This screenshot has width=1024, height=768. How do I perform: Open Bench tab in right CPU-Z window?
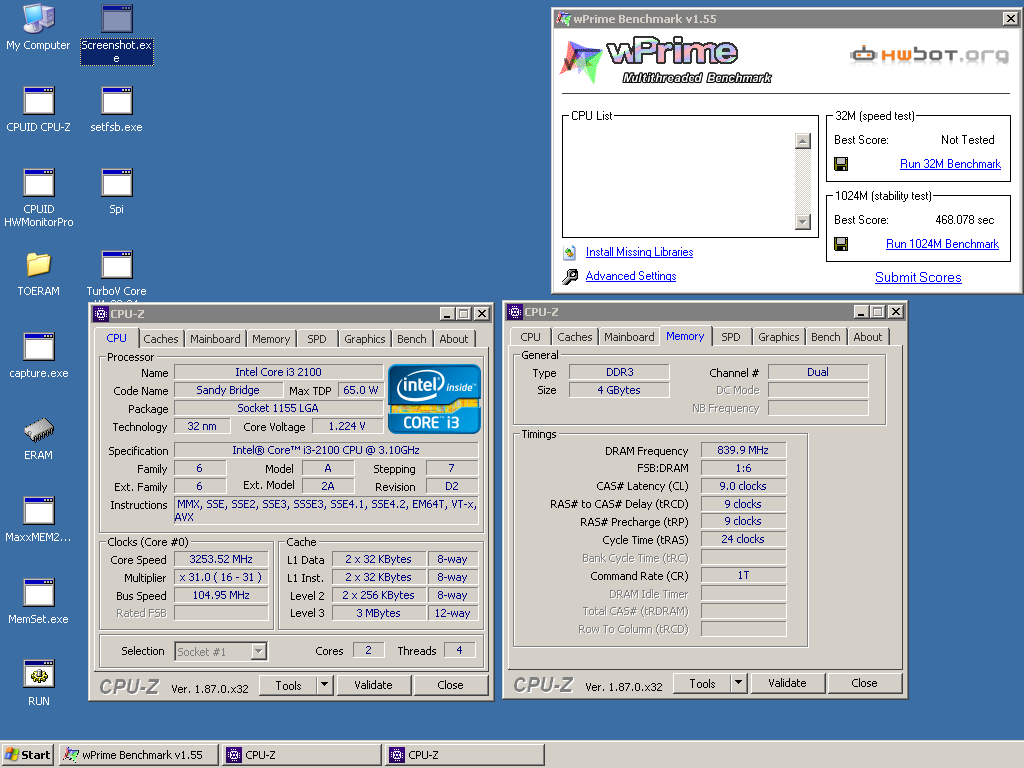click(825, 337)
